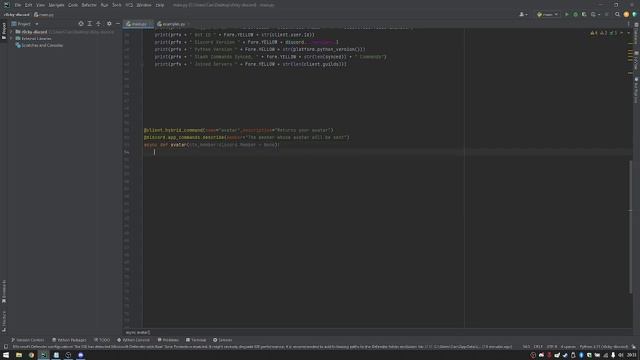Screen dimensions: 640x360
Task: Open the Services tool window
Action: tap(222, 340)
